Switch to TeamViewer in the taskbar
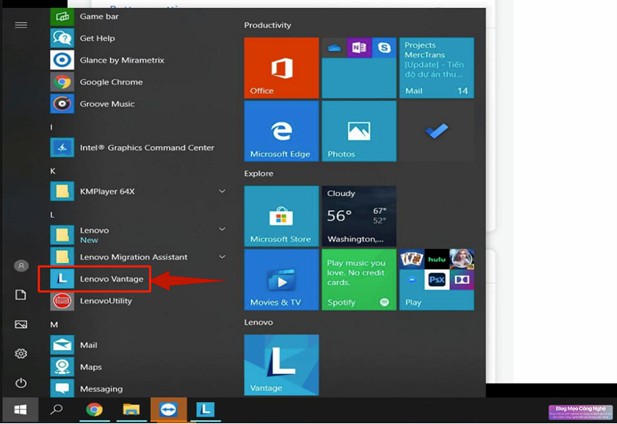This screenshot has height=424, width=617. point(168,409)
